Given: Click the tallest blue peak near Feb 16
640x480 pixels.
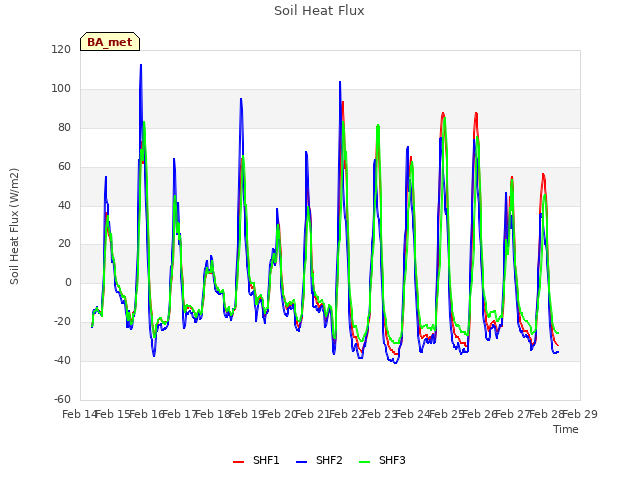Looking at the screenshot, I should (141, 65).
